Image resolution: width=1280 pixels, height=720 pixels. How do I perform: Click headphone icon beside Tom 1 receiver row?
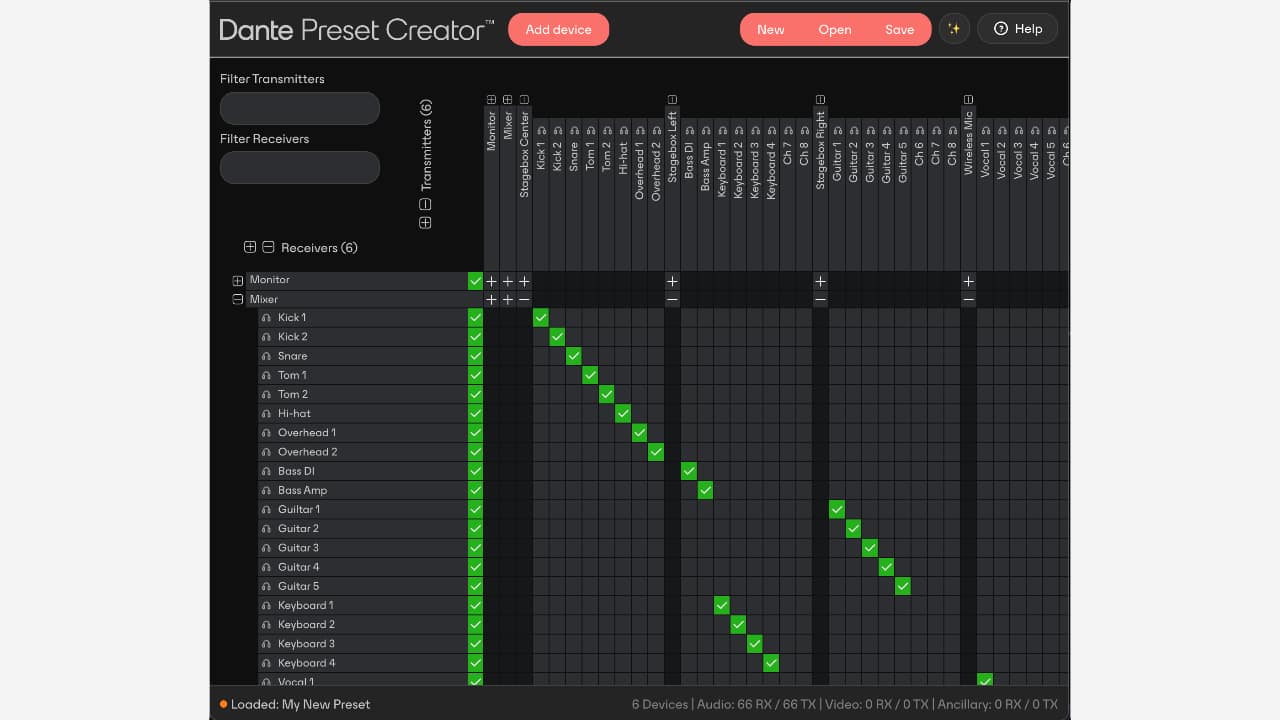266,375
